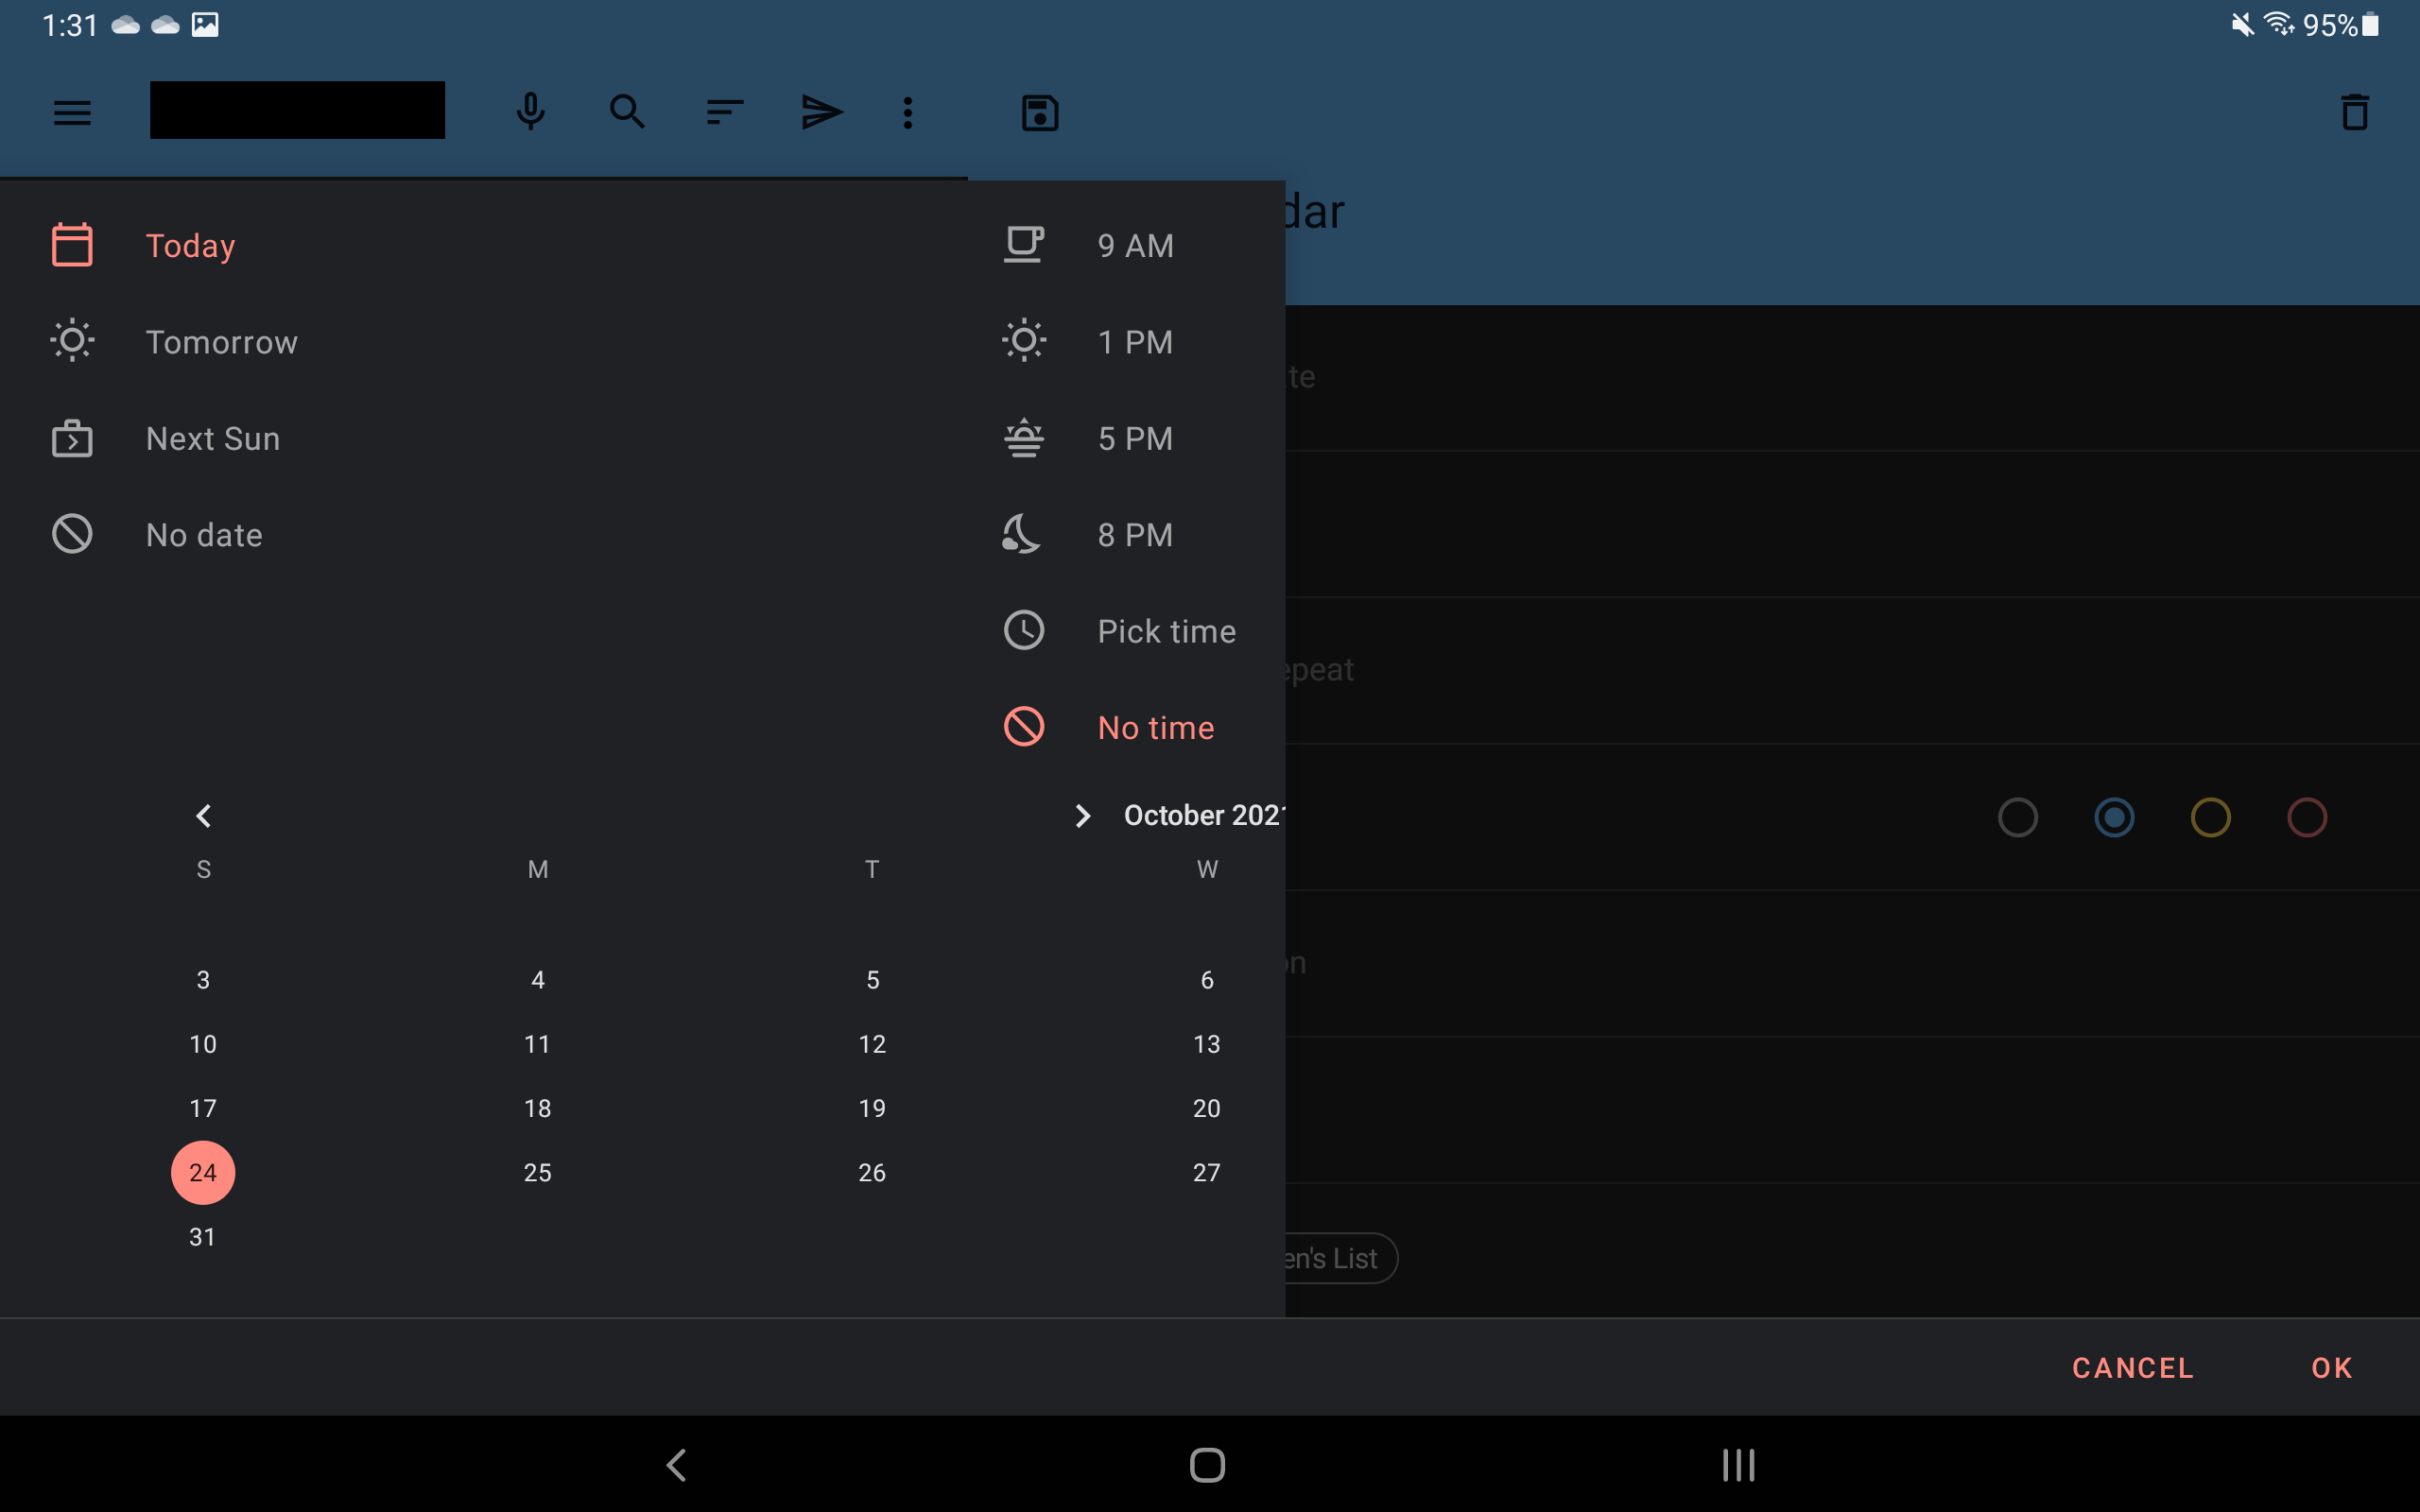Select the red priority radio button
Image resolution: width=2420 pixels, height=1512 pixels.
pos(2307,818)
